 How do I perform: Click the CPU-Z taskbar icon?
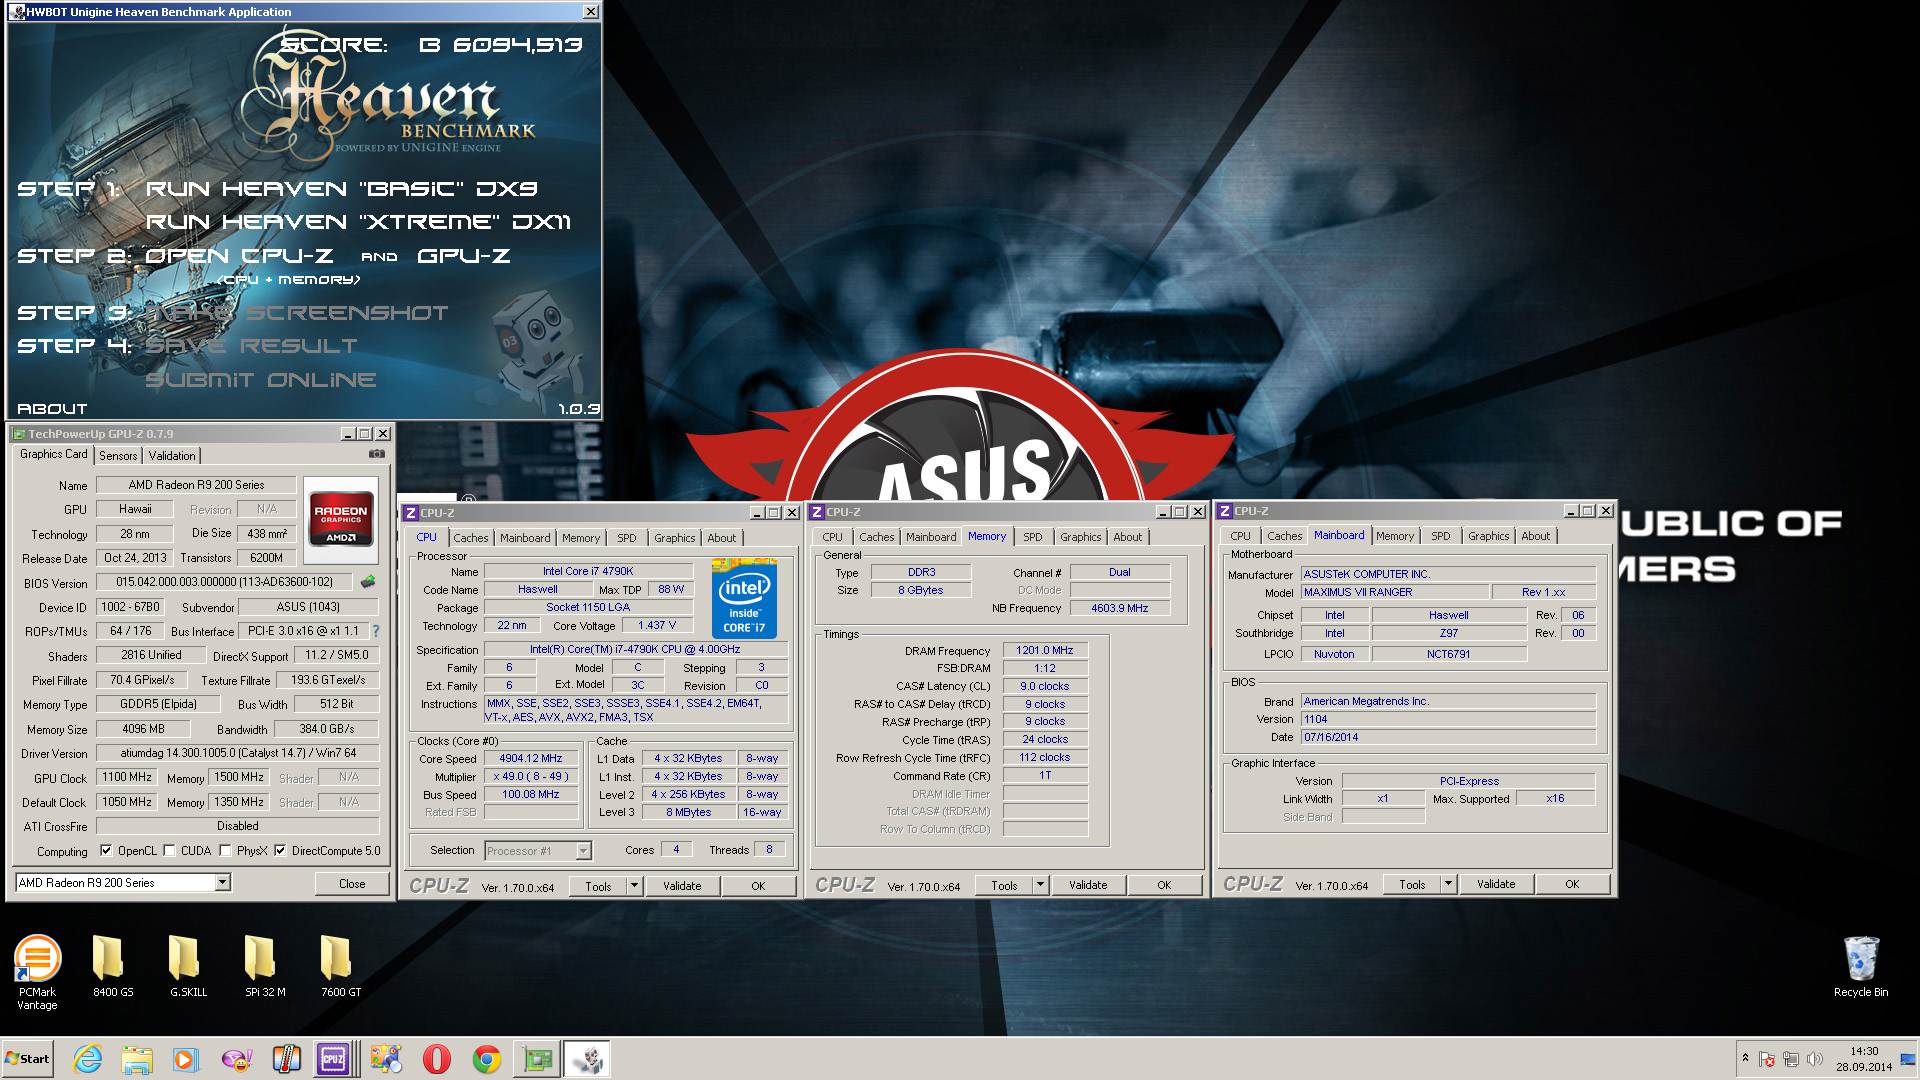pos(333,1059)
